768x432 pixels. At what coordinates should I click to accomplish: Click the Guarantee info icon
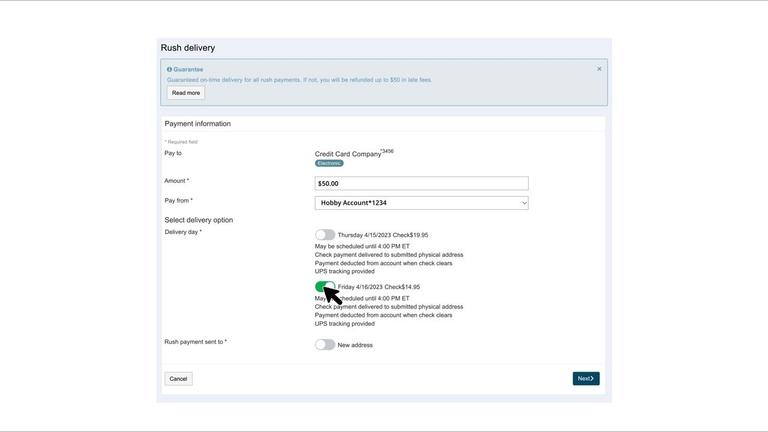[170, 69]
